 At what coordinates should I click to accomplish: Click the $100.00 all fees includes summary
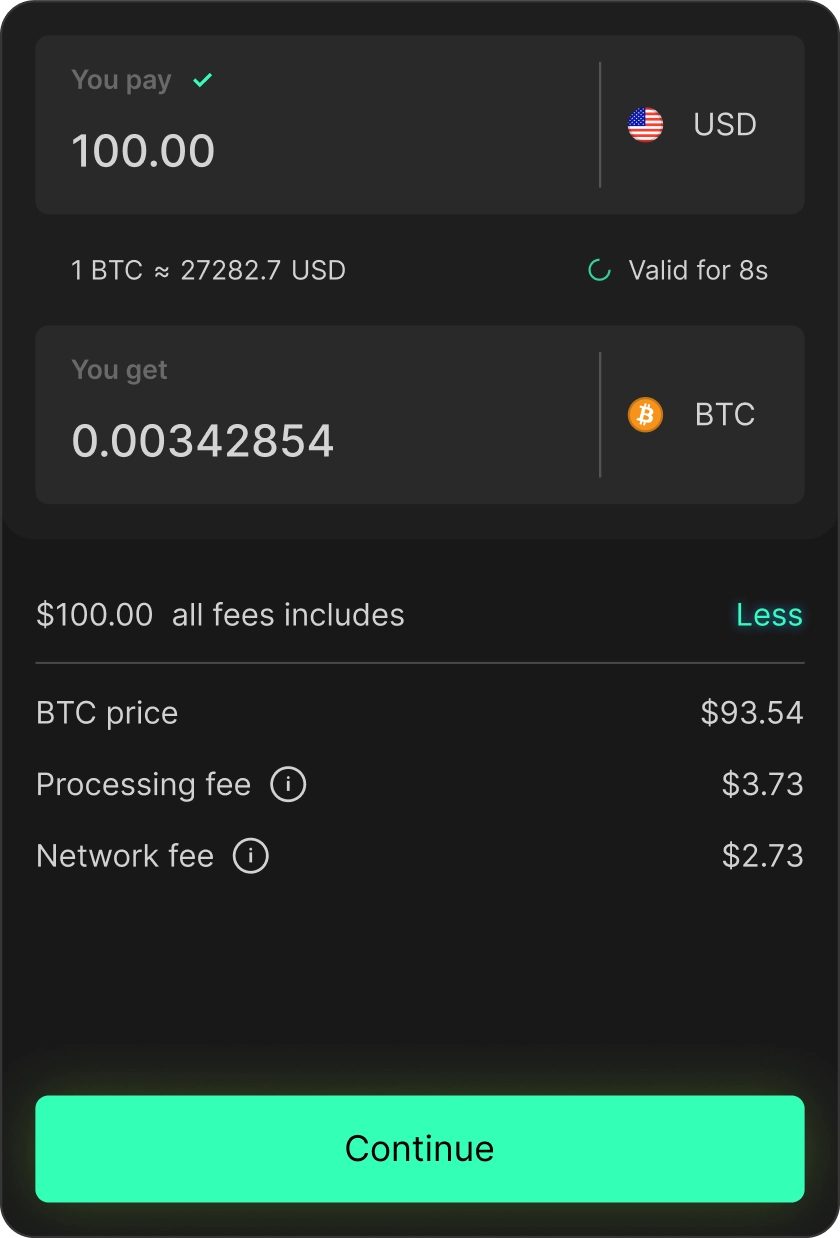tap(220, 615)
